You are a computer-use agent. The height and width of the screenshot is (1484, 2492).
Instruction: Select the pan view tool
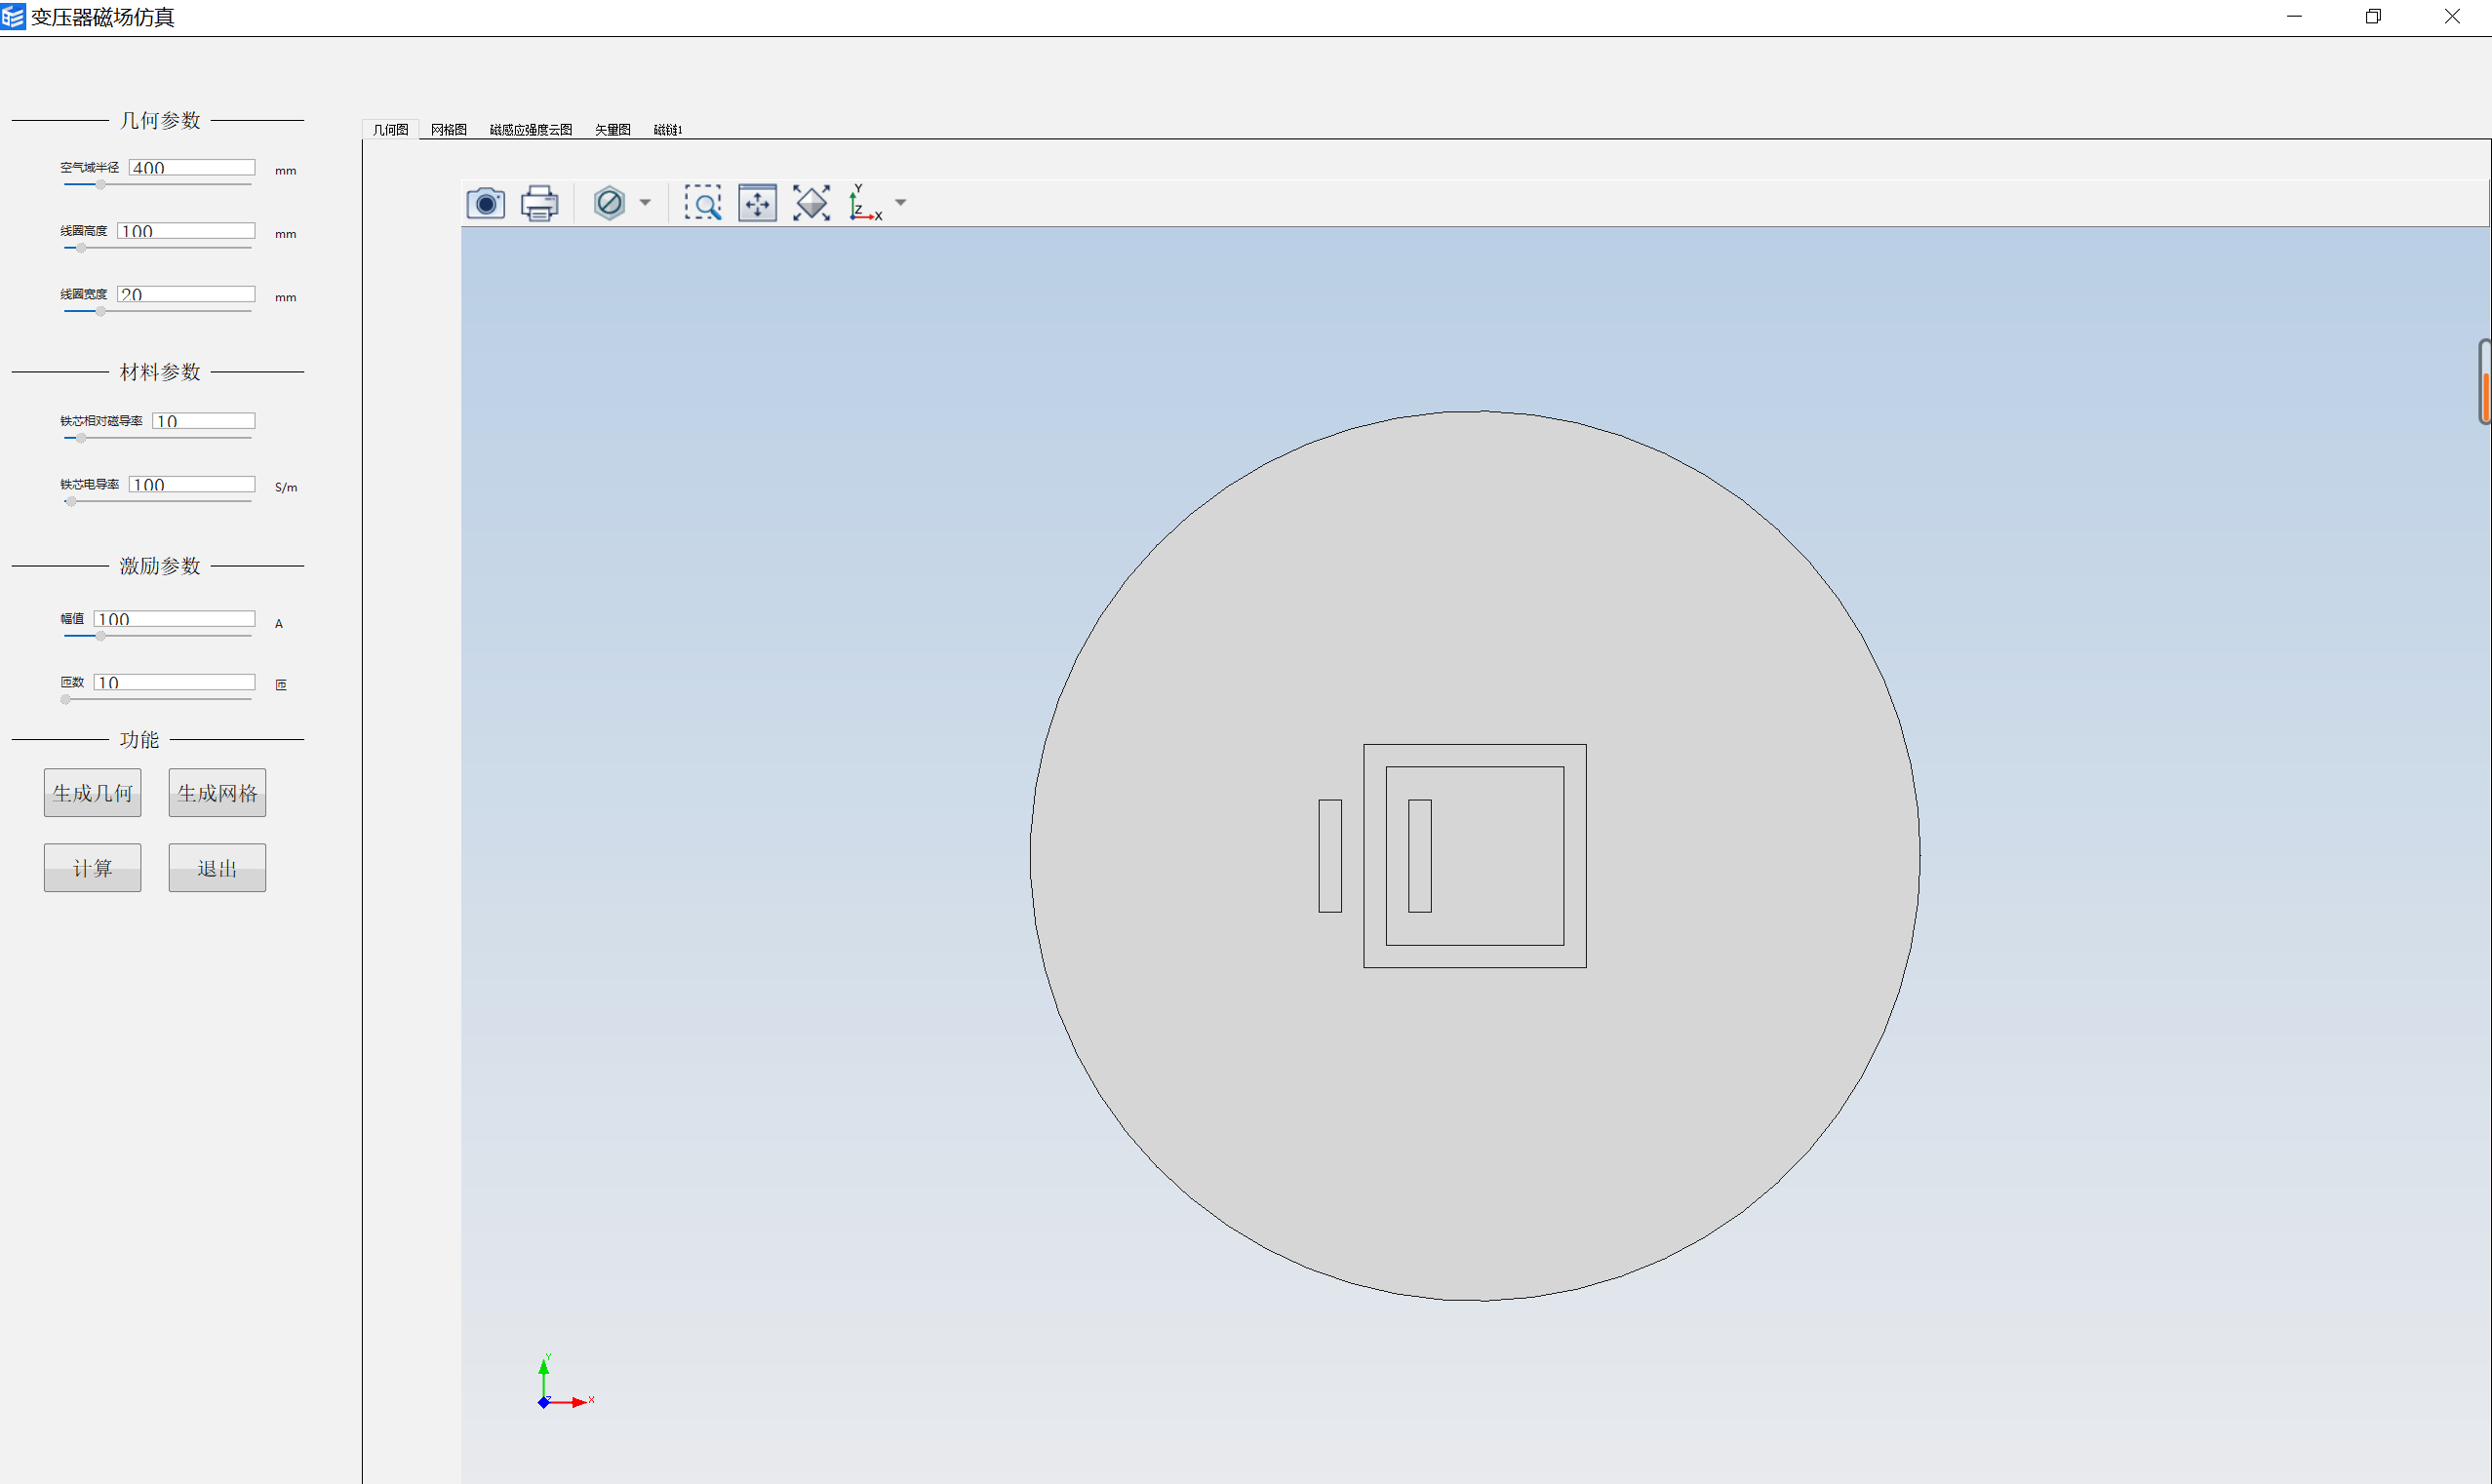[757, 203]
